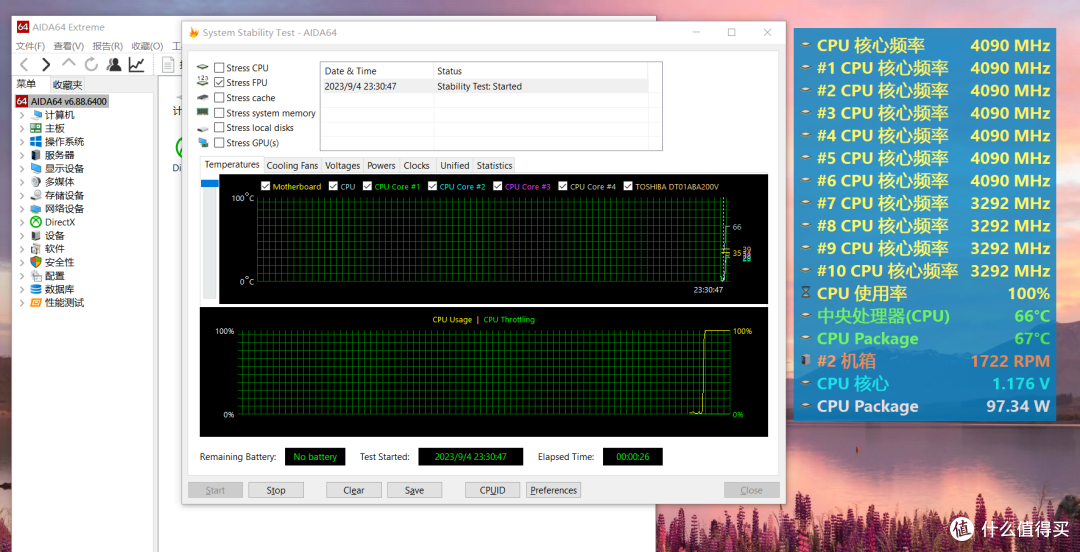Select the 多媒体 speaker icon in tree
The width and height of the screenshot is (1080, 552).
coord(36,182)
